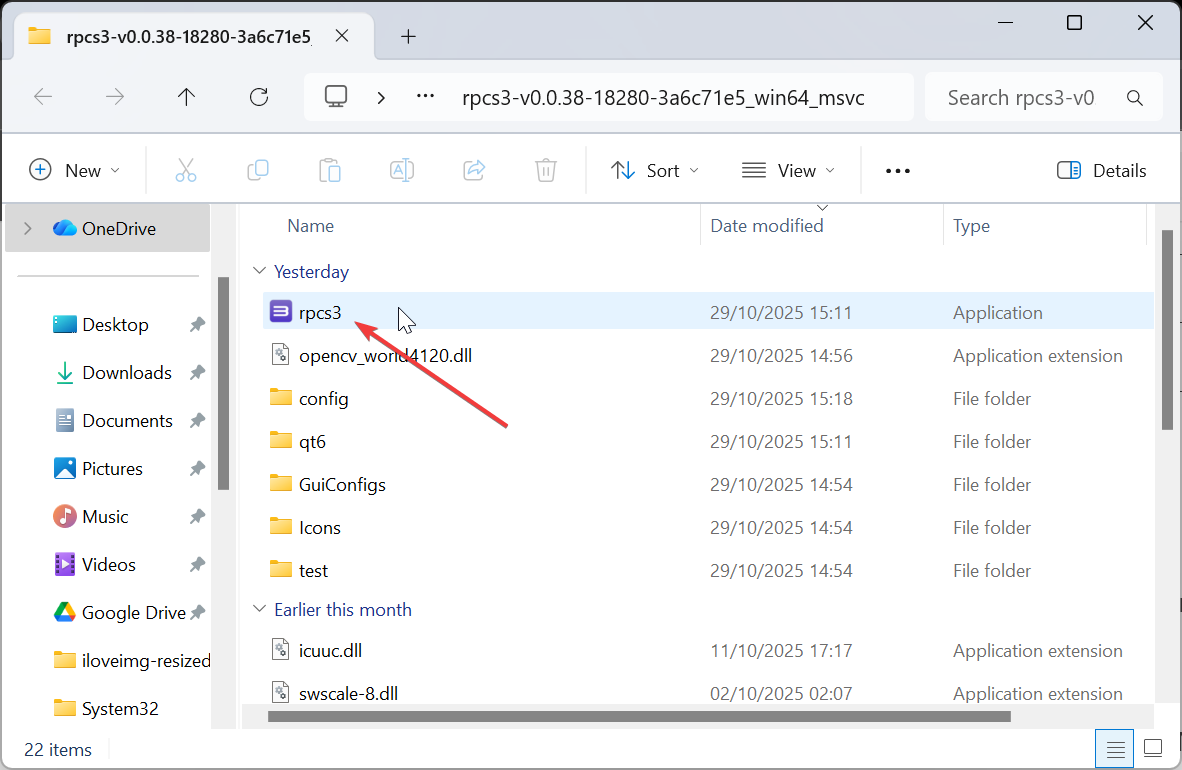
Task: Click the Copy icon in toolbar
Action: point(258,170)
